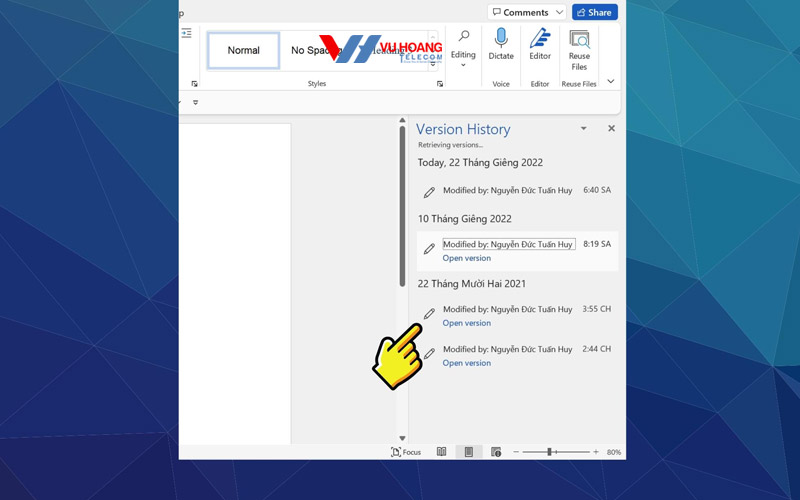Open the 2:44 CH version
The height and width of the screenshot is (500, 800).
(x=467, y=363)
